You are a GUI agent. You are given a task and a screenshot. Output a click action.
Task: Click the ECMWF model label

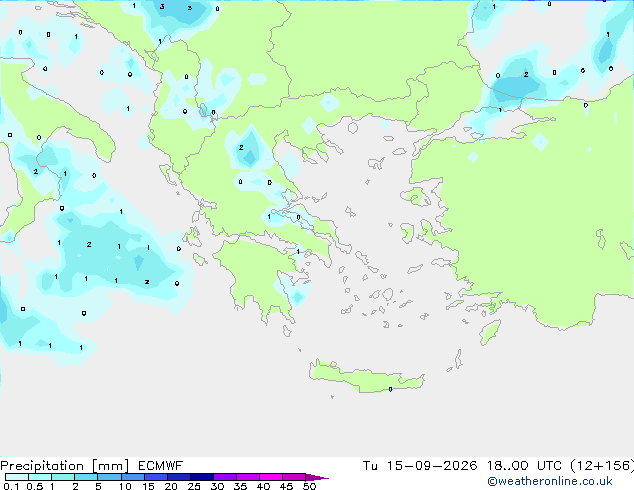click(x=161, y=466)
